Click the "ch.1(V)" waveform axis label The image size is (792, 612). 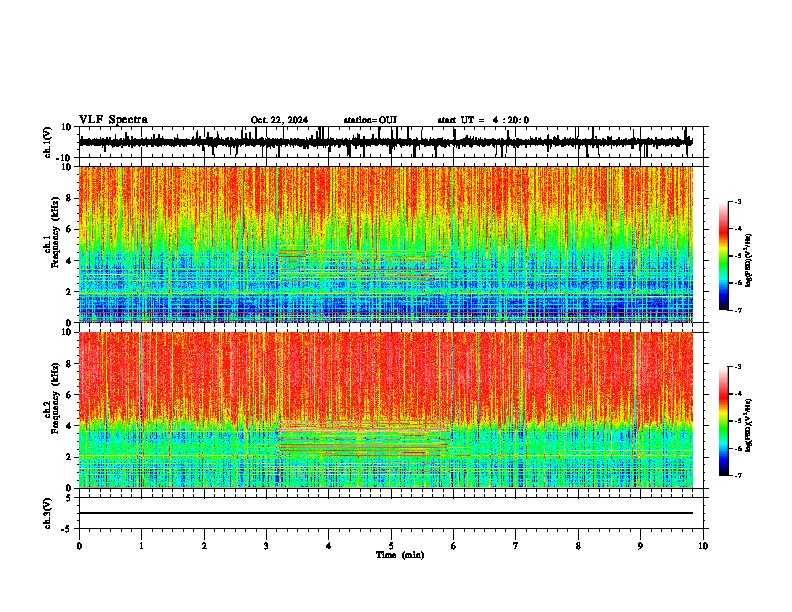[48, 142]
